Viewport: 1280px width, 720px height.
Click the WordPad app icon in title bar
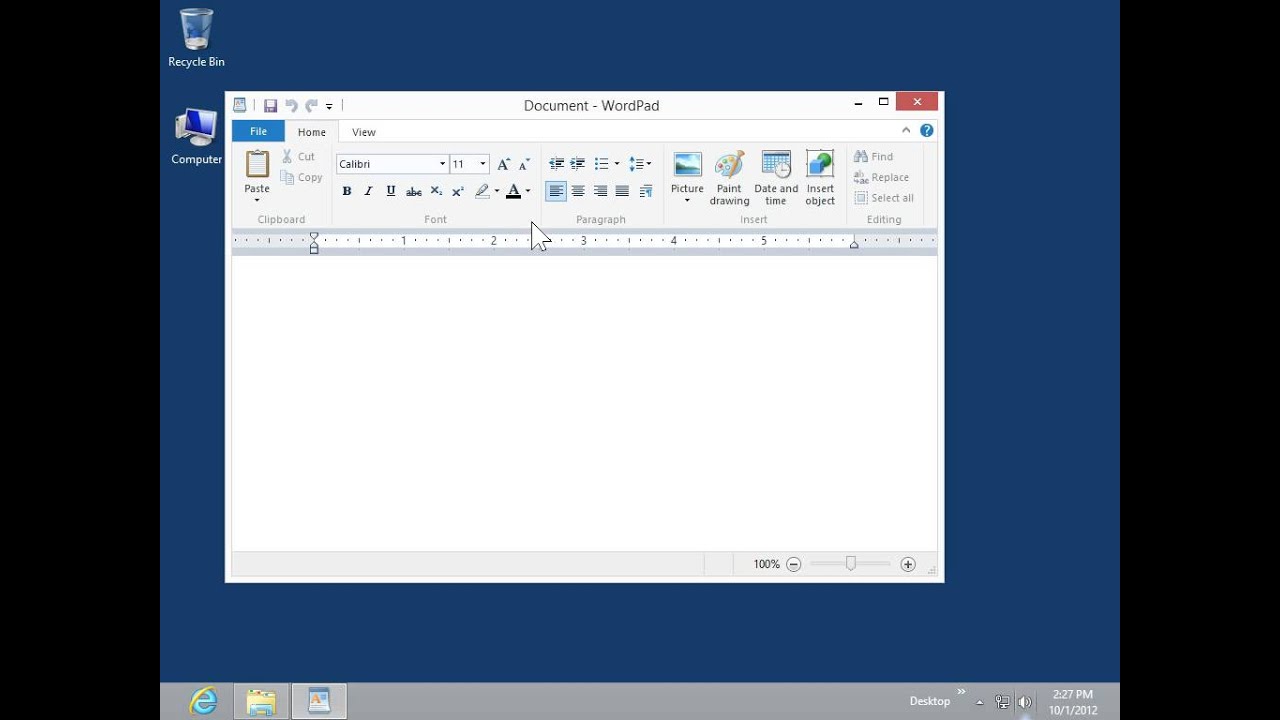[x=239, y=105]
